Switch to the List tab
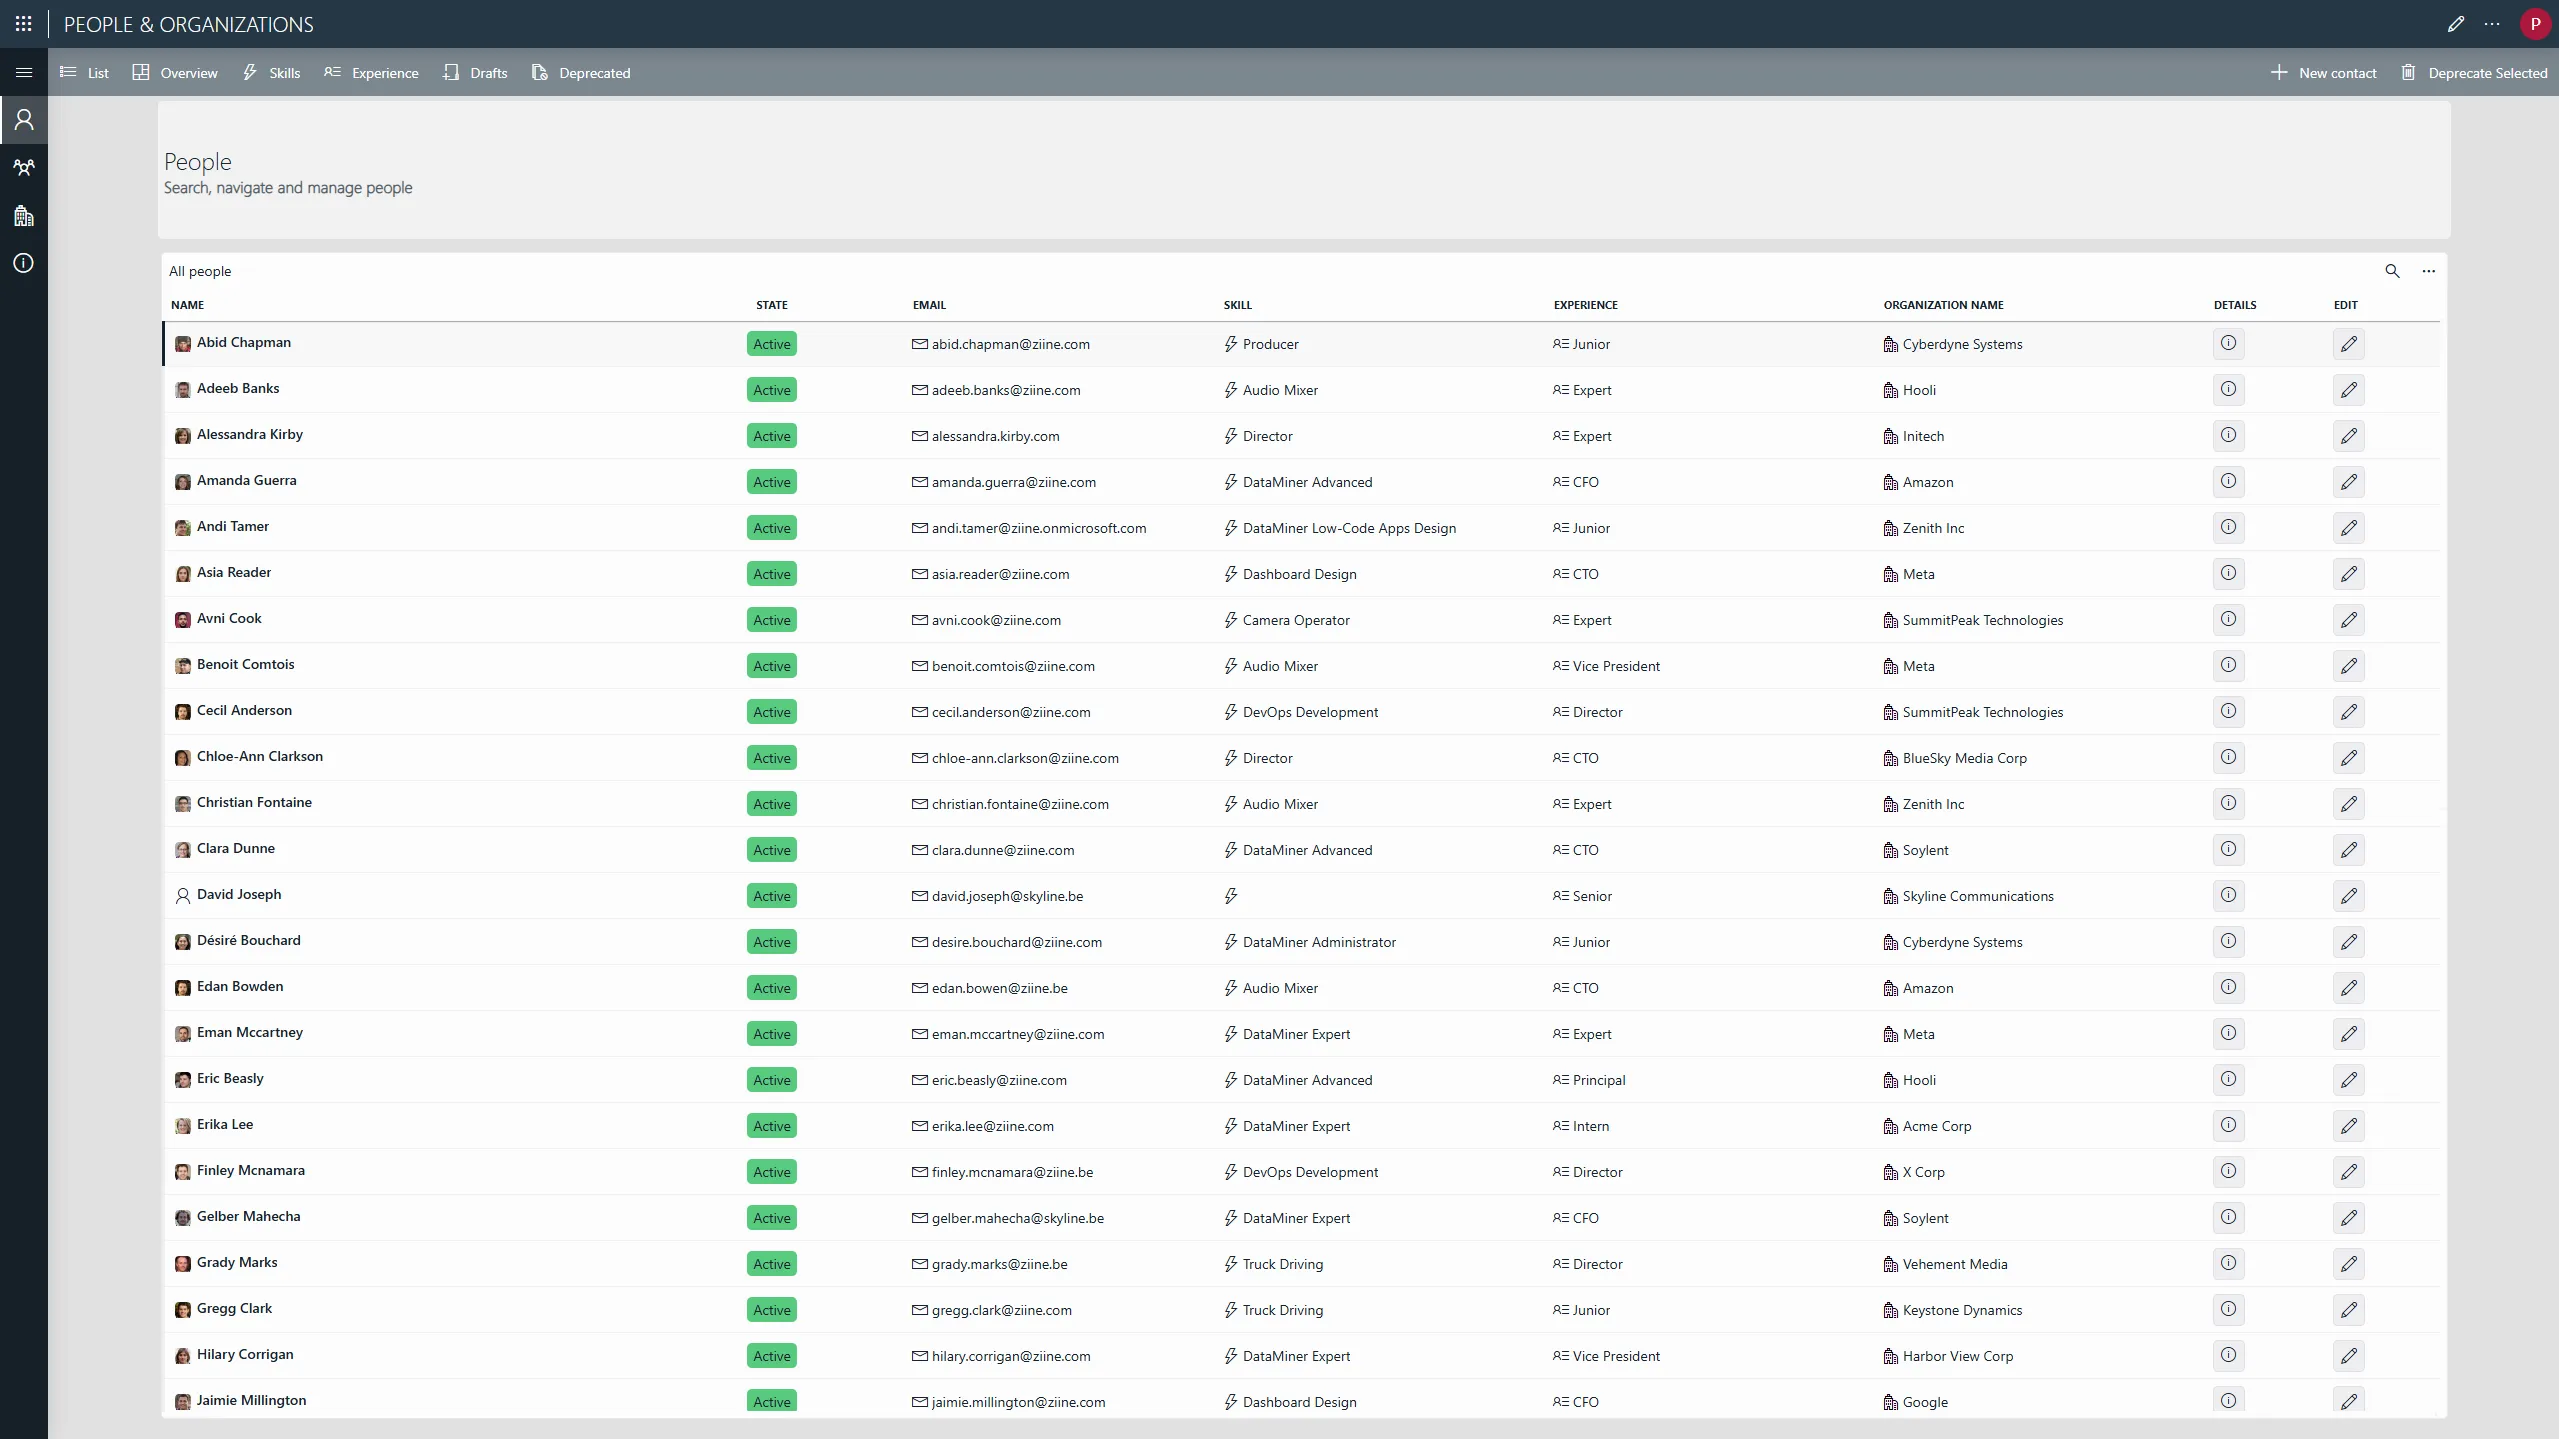The image size is (2559, 1439). click(x=85, y=73)
